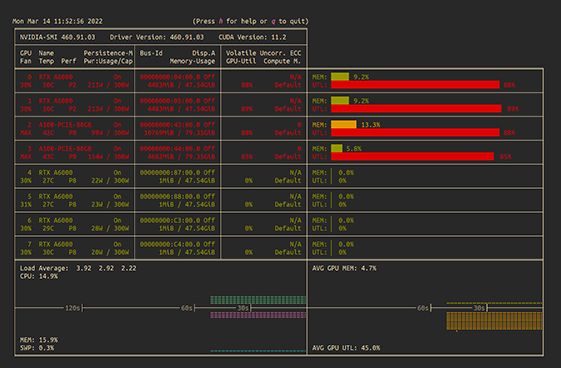
Task: Click GPU 2 orange memory bar at 13.3%
Action: tap(343, 124)
